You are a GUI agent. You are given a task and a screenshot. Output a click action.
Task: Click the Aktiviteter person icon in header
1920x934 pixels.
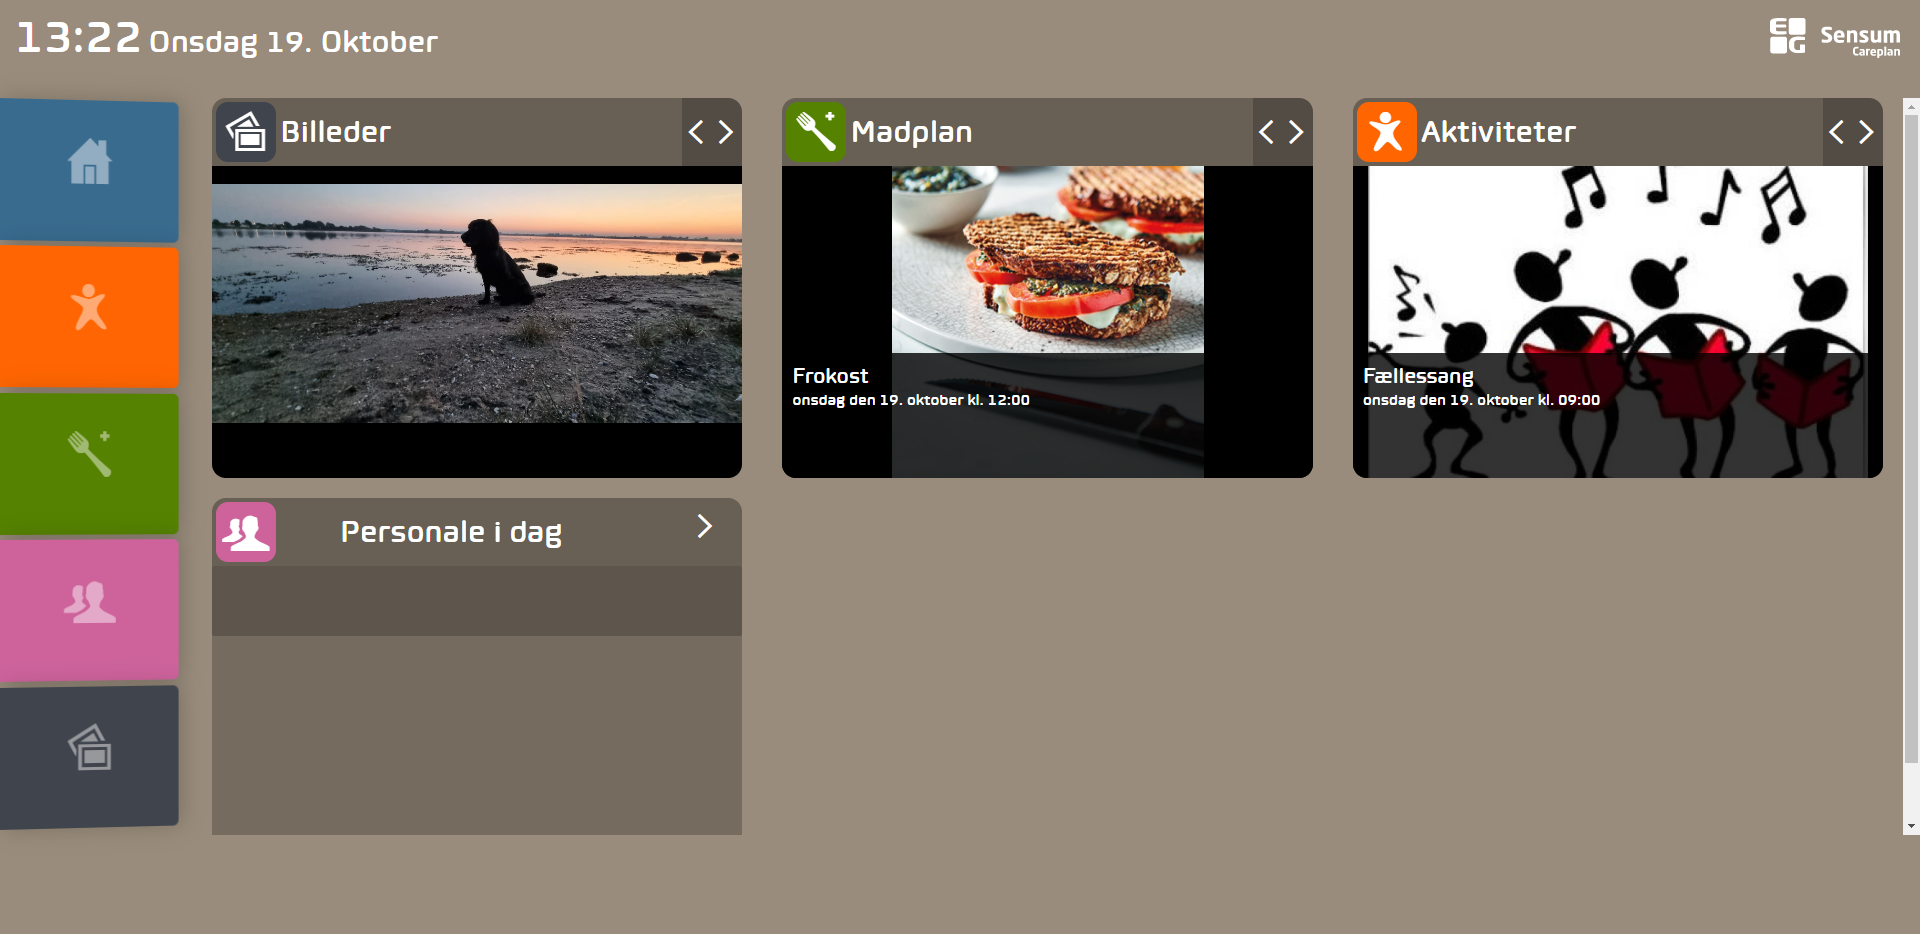[x=1386, y=132]
